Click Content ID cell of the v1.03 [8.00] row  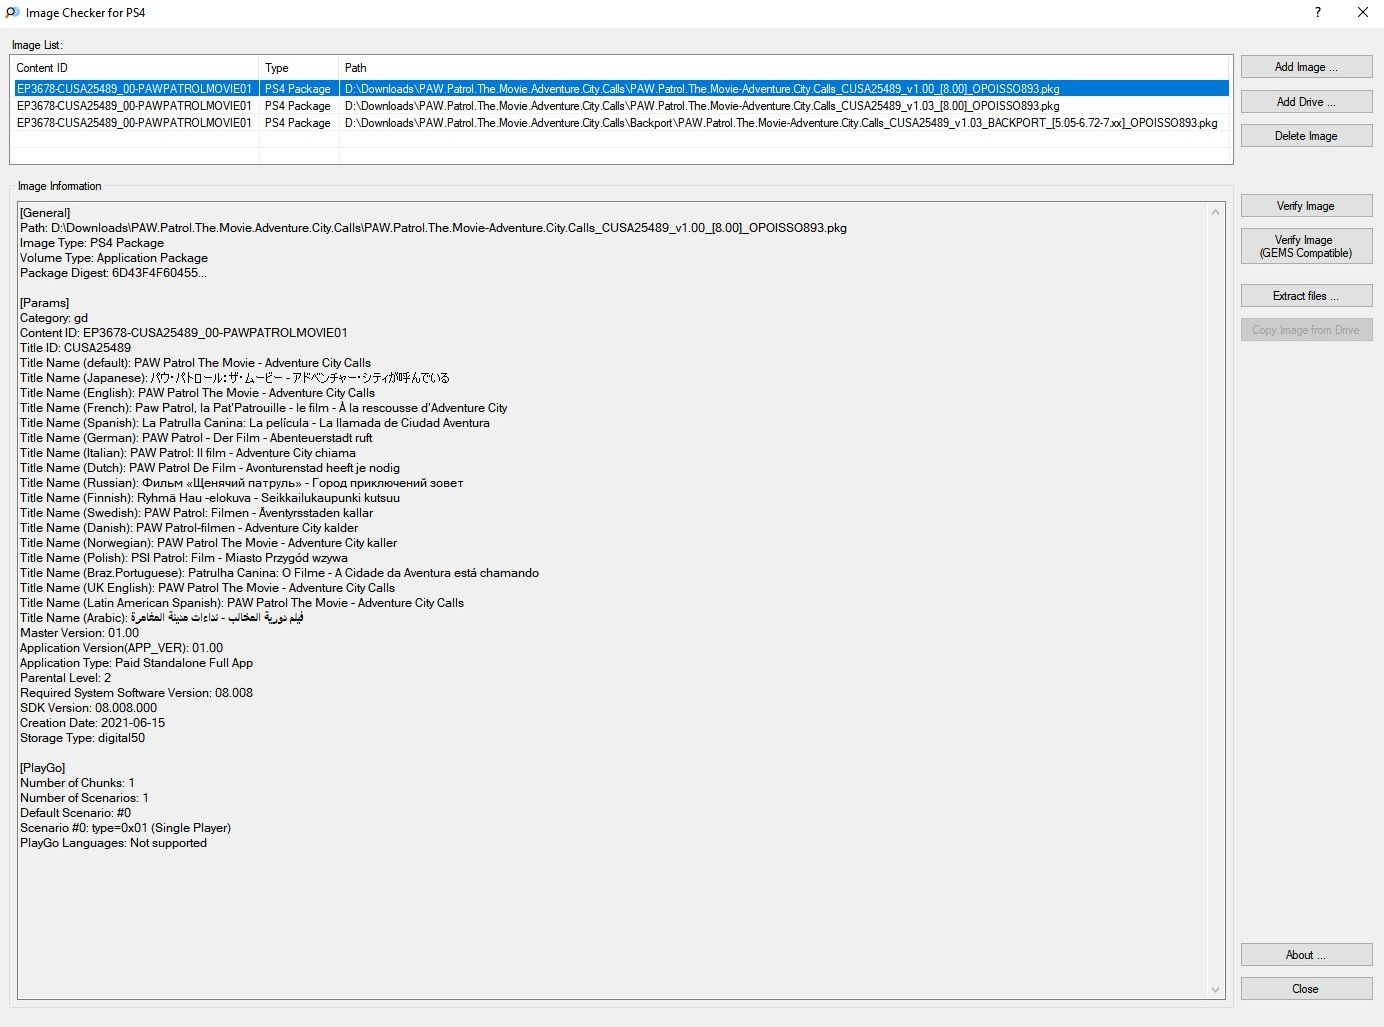point(134,106)
